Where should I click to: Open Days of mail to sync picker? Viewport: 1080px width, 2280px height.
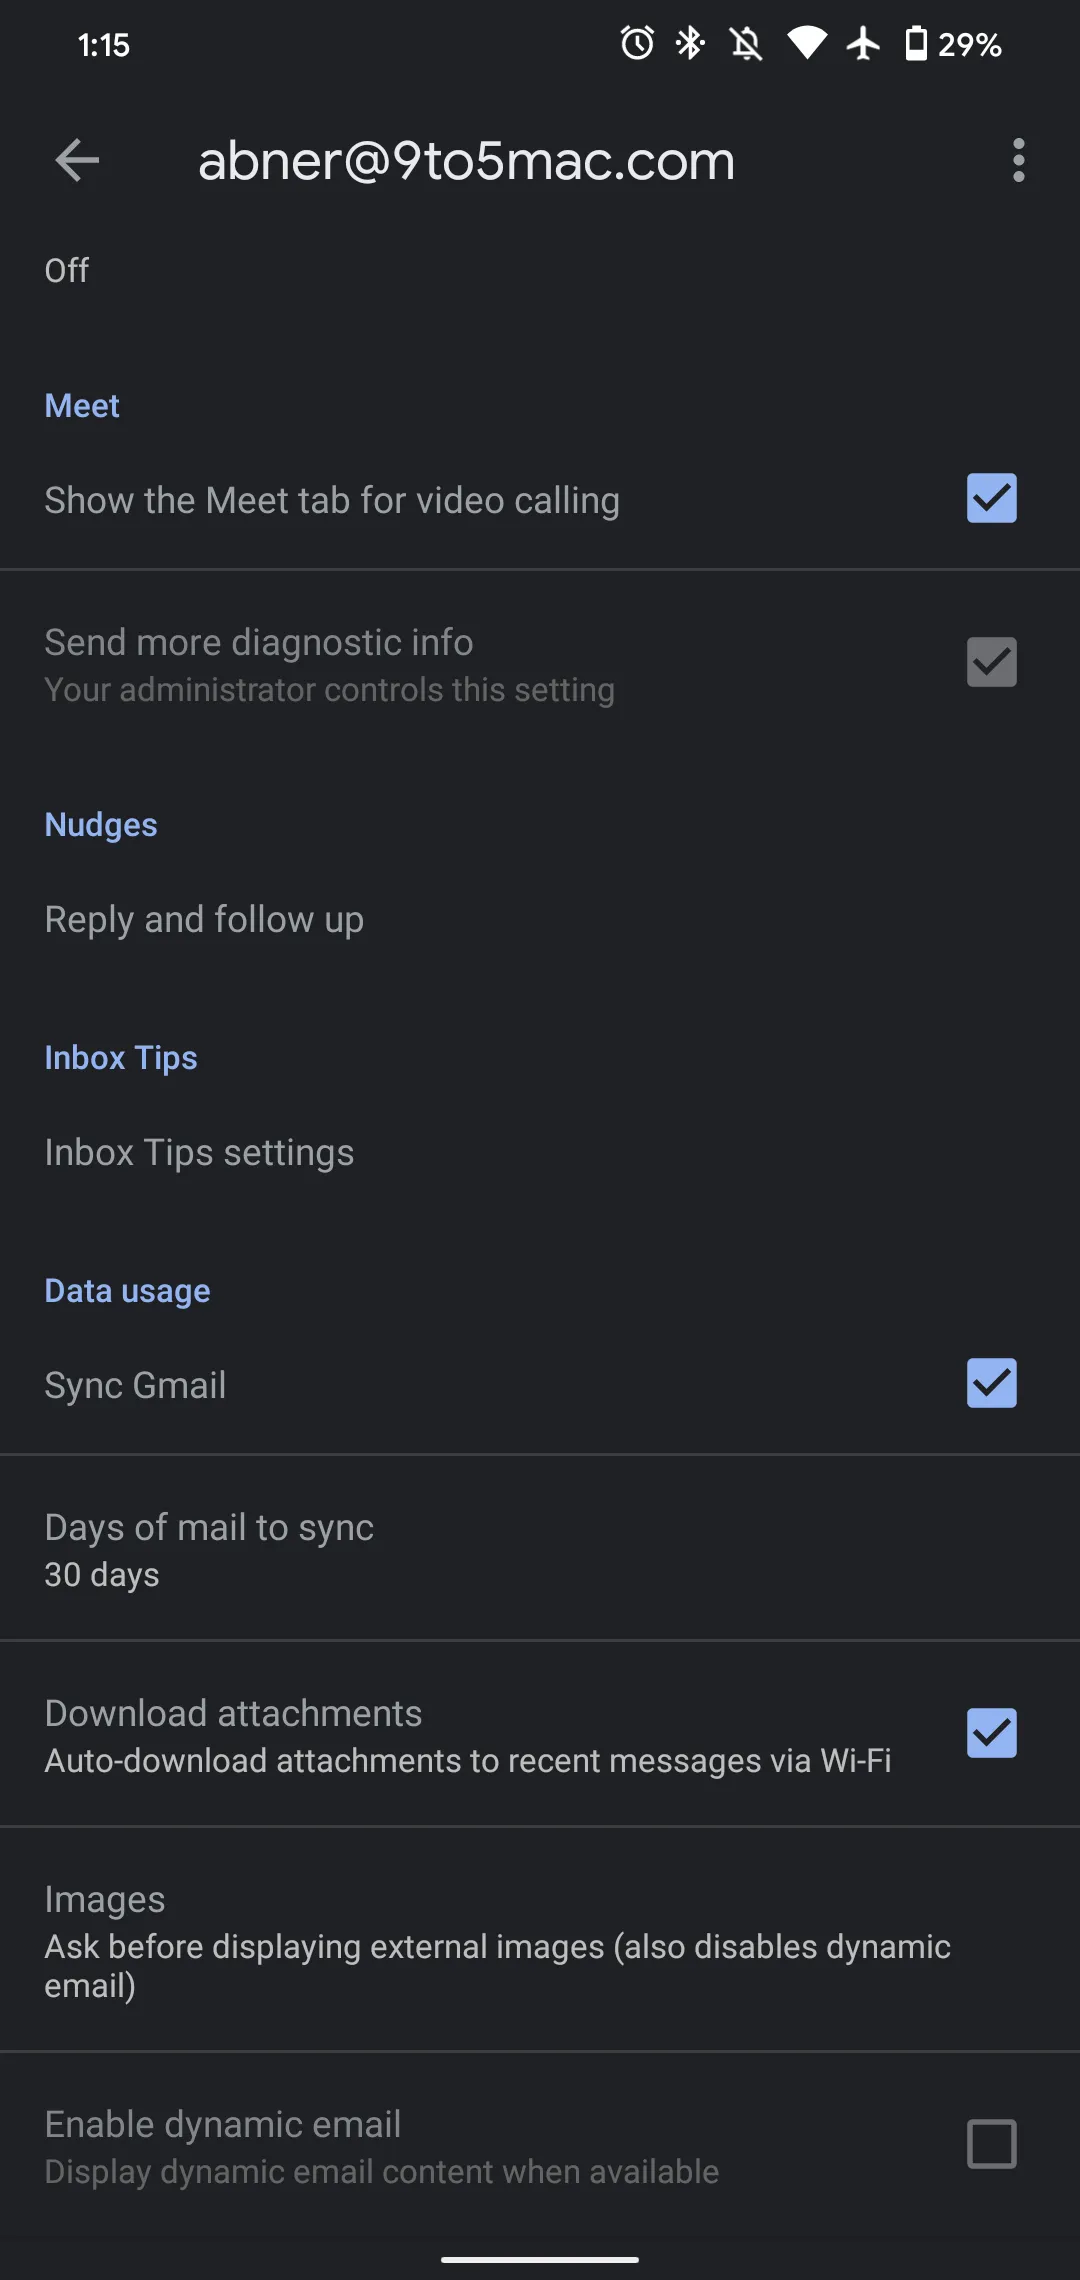click(209, 1549)
